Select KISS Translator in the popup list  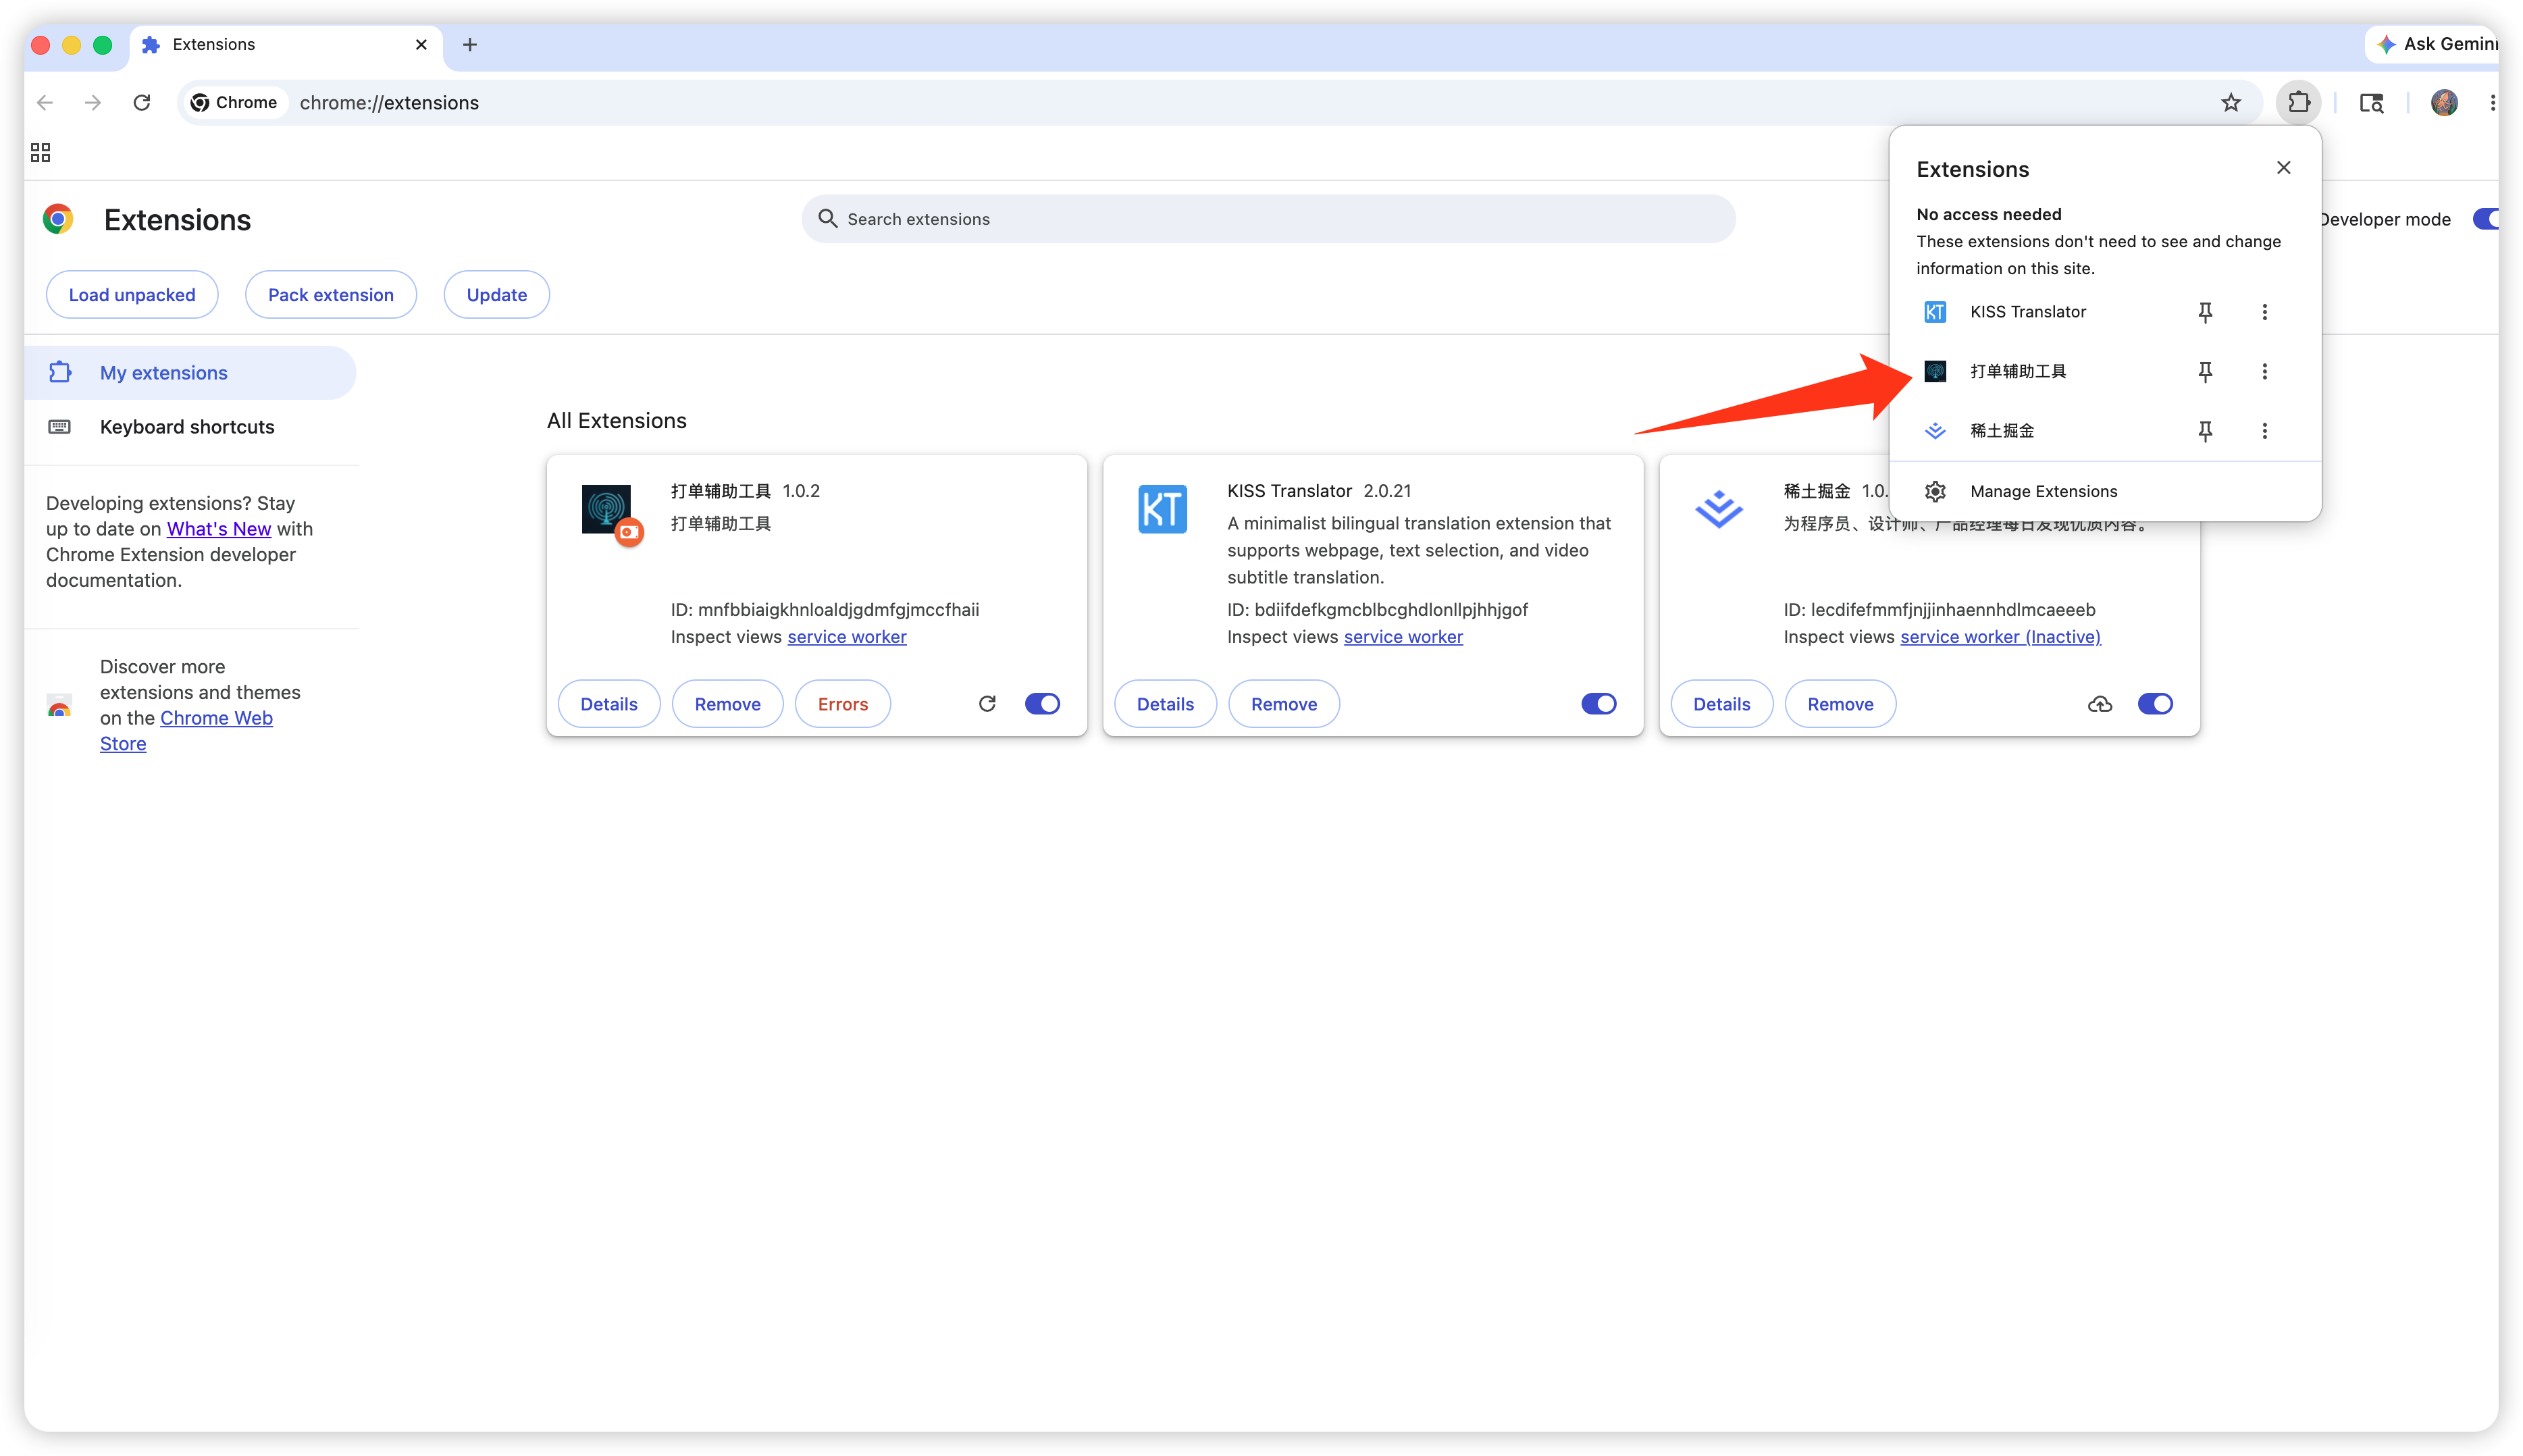point(2028,312)
